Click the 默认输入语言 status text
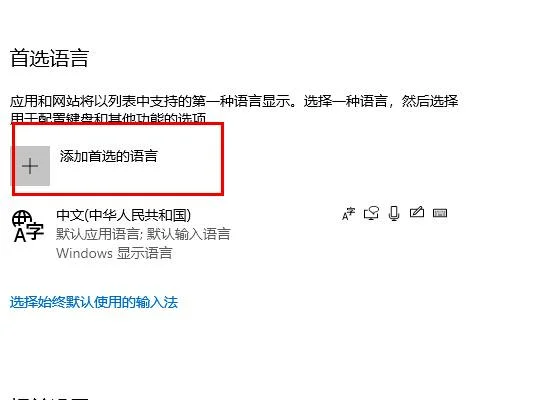This screenshot has width=548, height=400. pos(188,234)
